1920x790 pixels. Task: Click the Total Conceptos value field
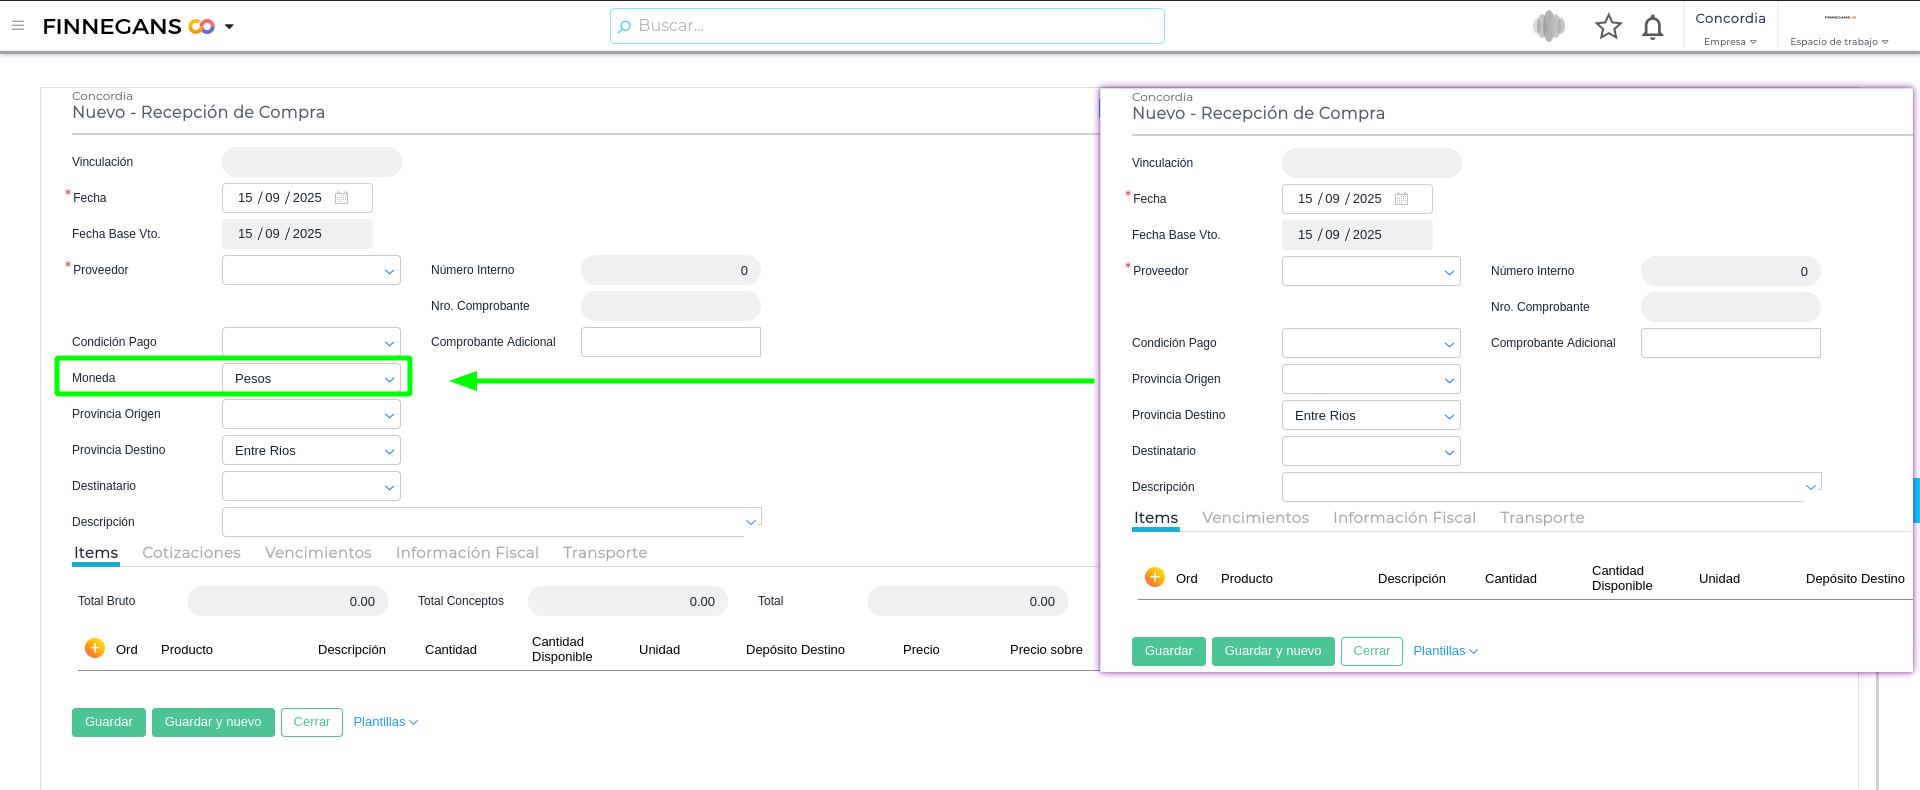coord(628,601)
